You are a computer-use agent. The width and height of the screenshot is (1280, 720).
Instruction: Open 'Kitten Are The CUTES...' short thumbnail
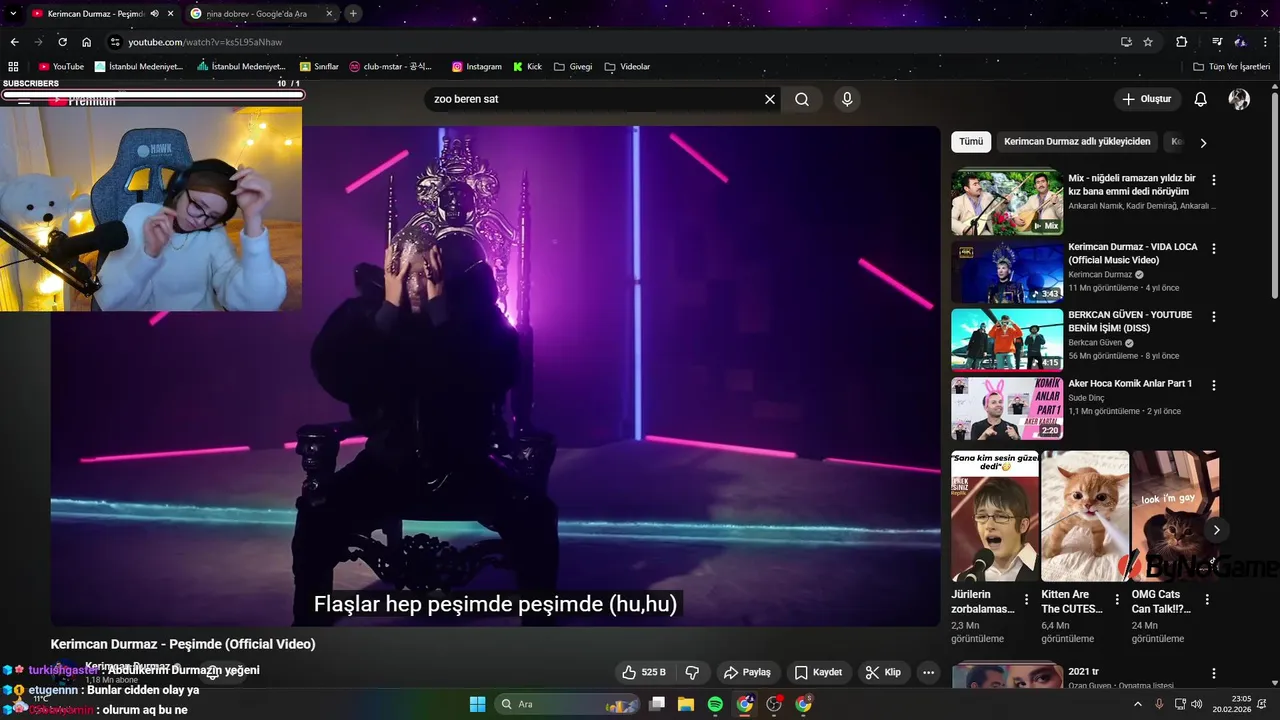point(1085,516)
